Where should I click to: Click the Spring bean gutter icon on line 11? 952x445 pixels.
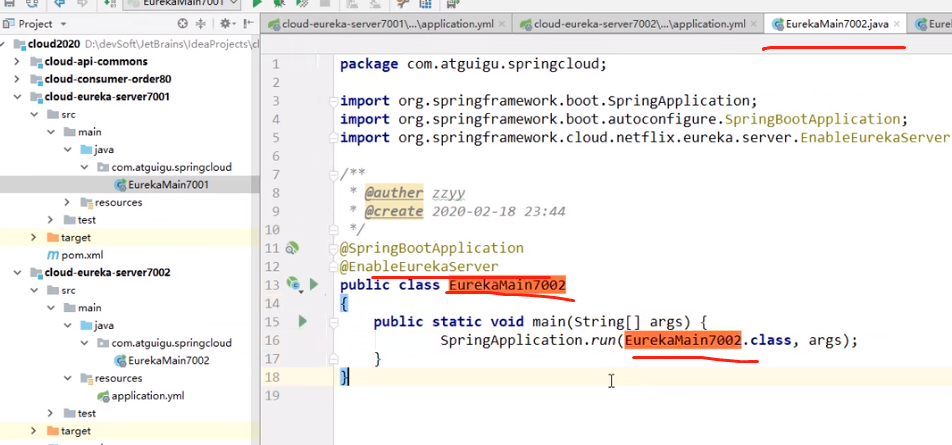pyautogui.click(x=293, y=248)
